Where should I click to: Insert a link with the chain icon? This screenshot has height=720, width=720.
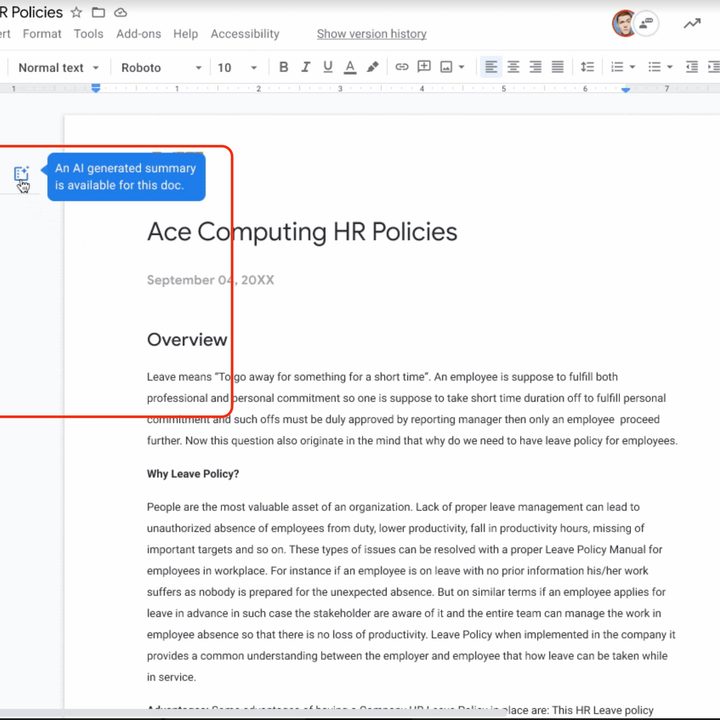(402, 68)
